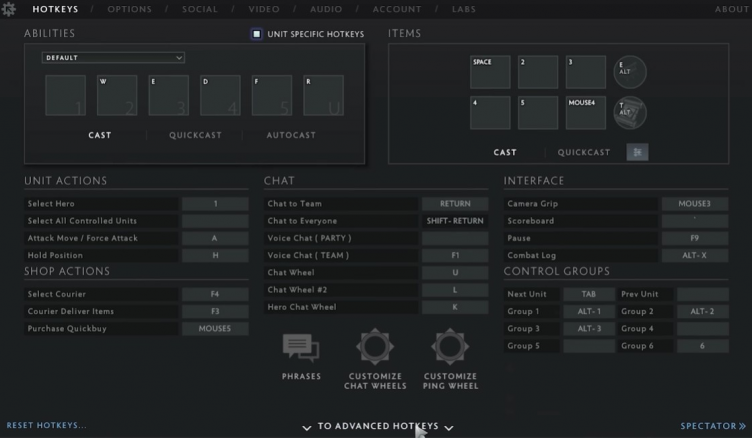Viewport: 752px width, 438px height.
Task: Open Customize Ping Wheel icon
Action: coord(449,347)
